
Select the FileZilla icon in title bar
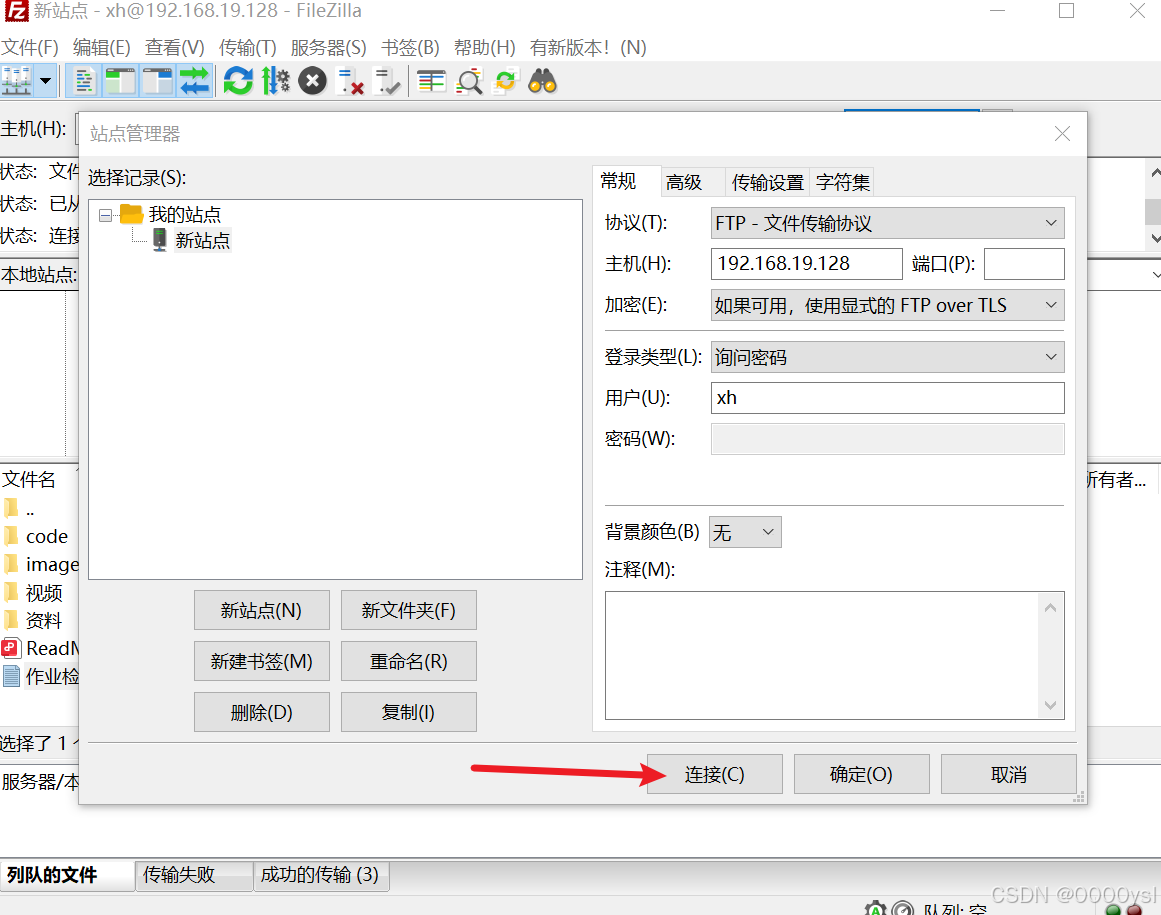tap(15, 10)
